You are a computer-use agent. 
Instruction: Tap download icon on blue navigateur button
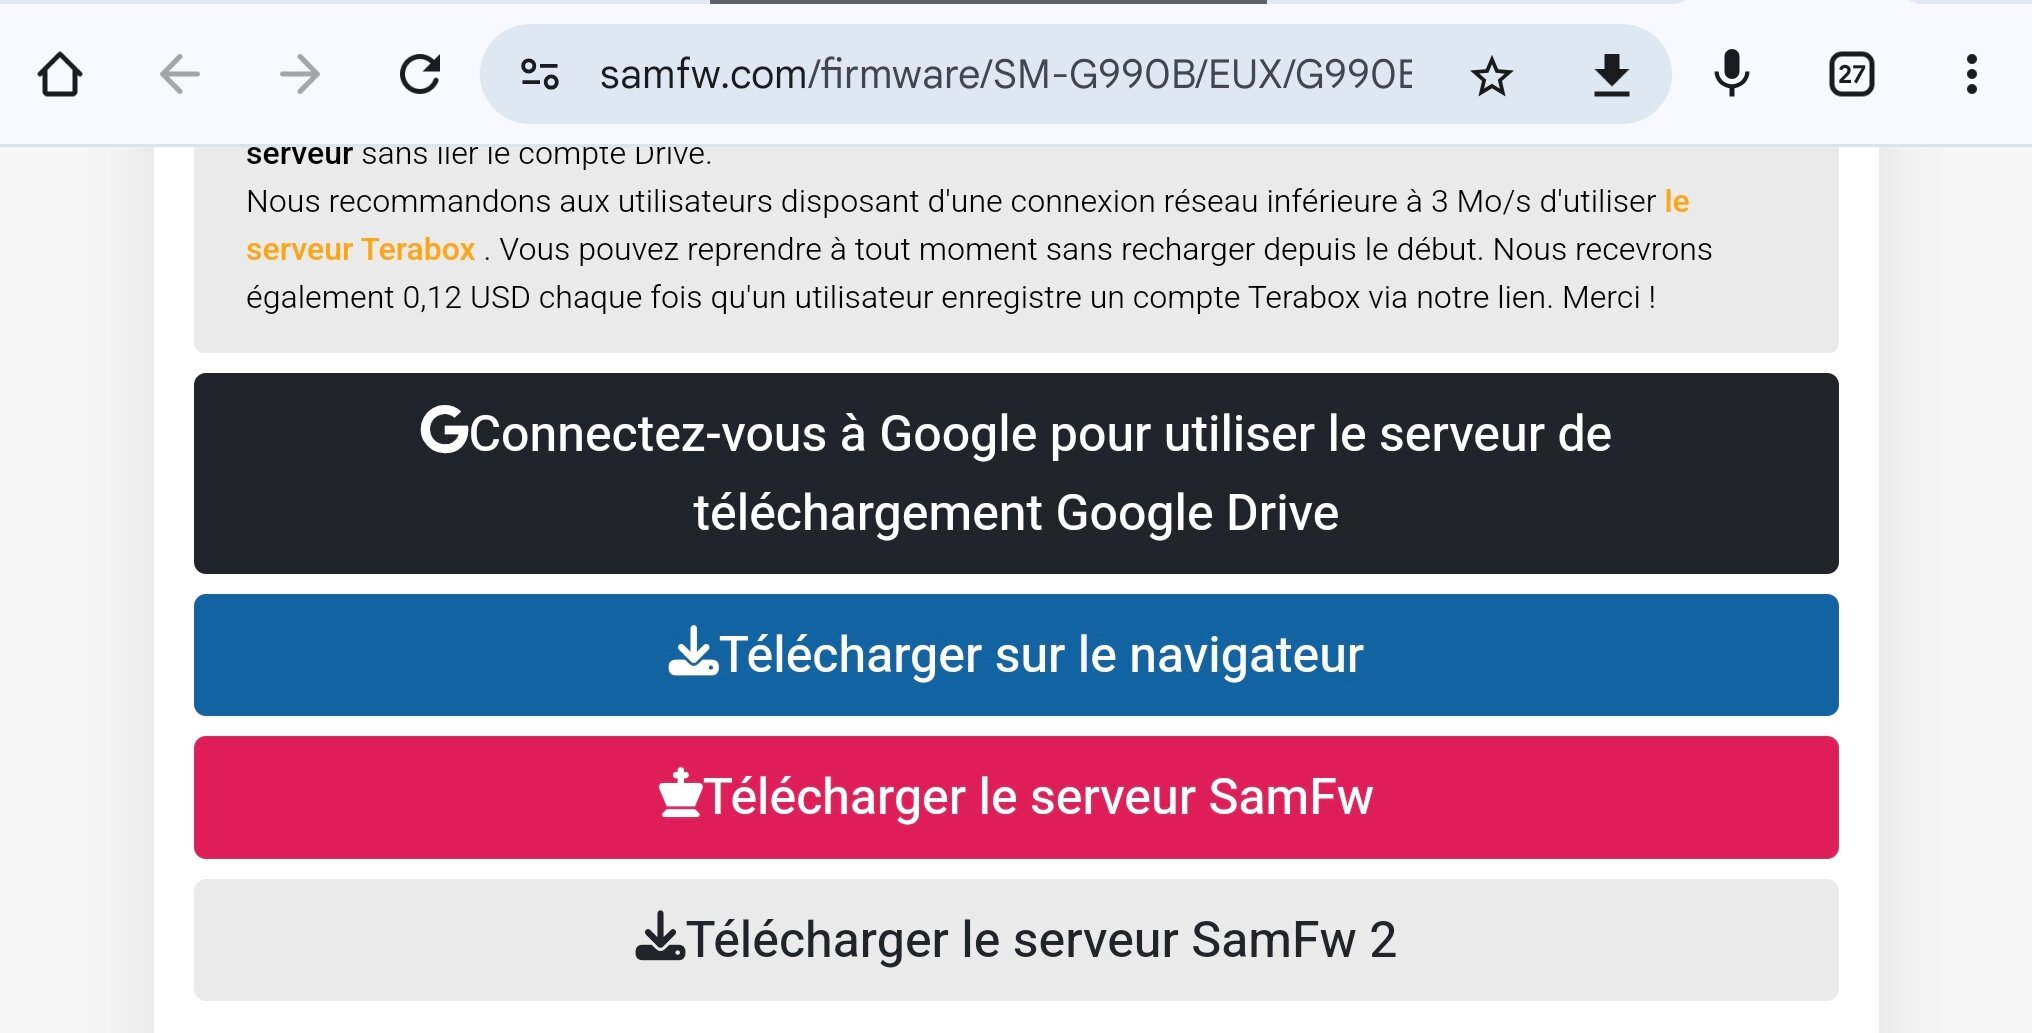(693, 652)
